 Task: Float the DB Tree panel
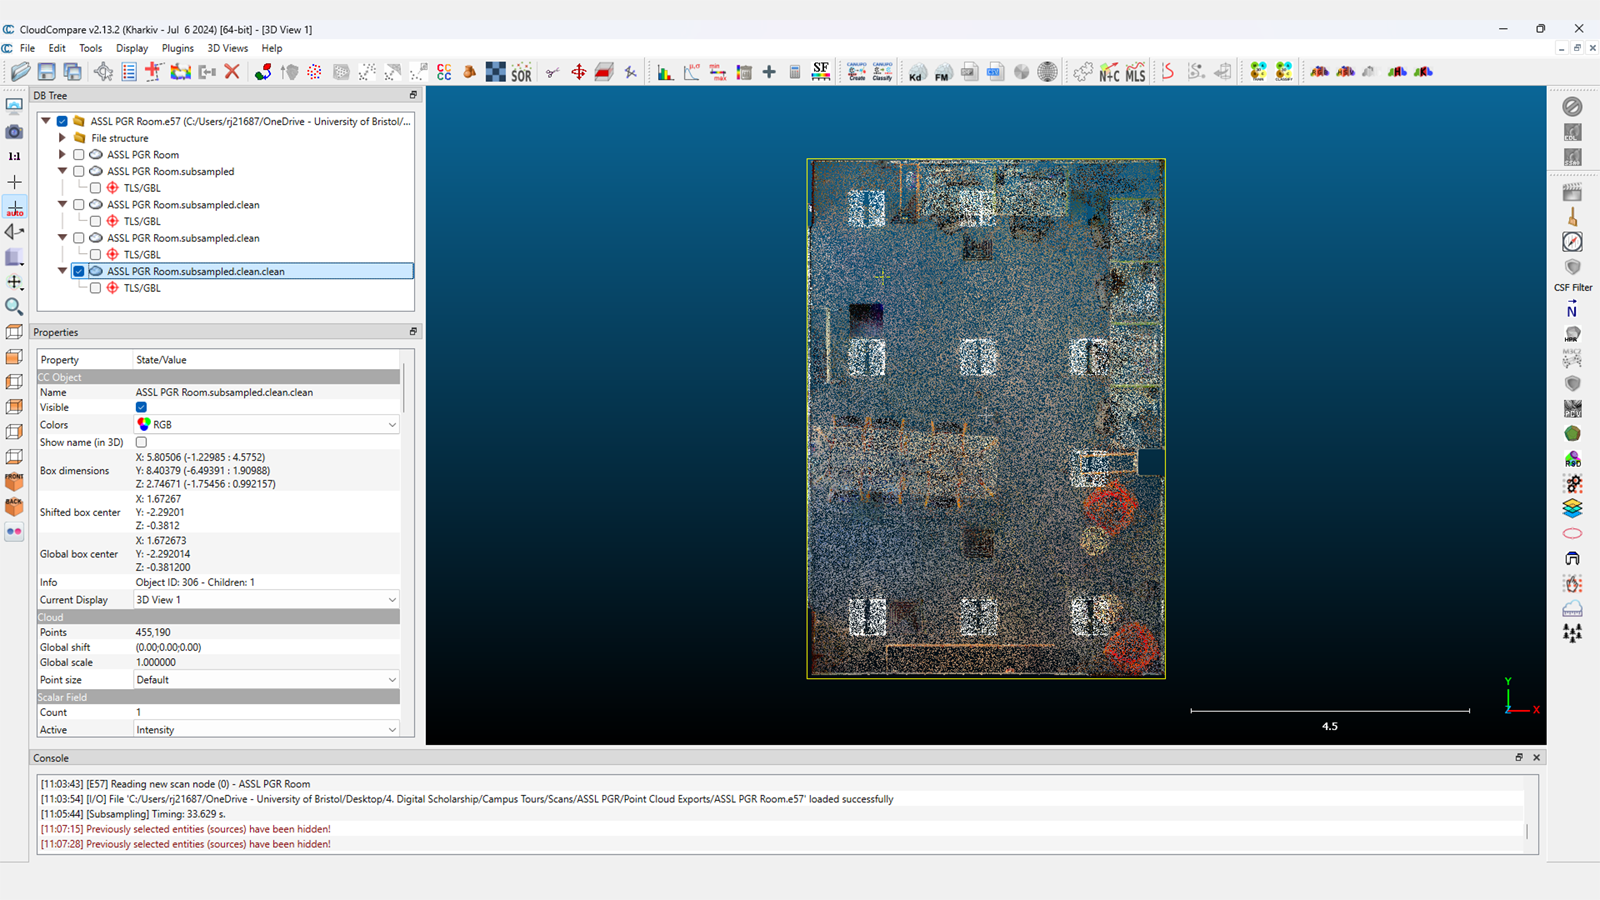coord(413,95)
